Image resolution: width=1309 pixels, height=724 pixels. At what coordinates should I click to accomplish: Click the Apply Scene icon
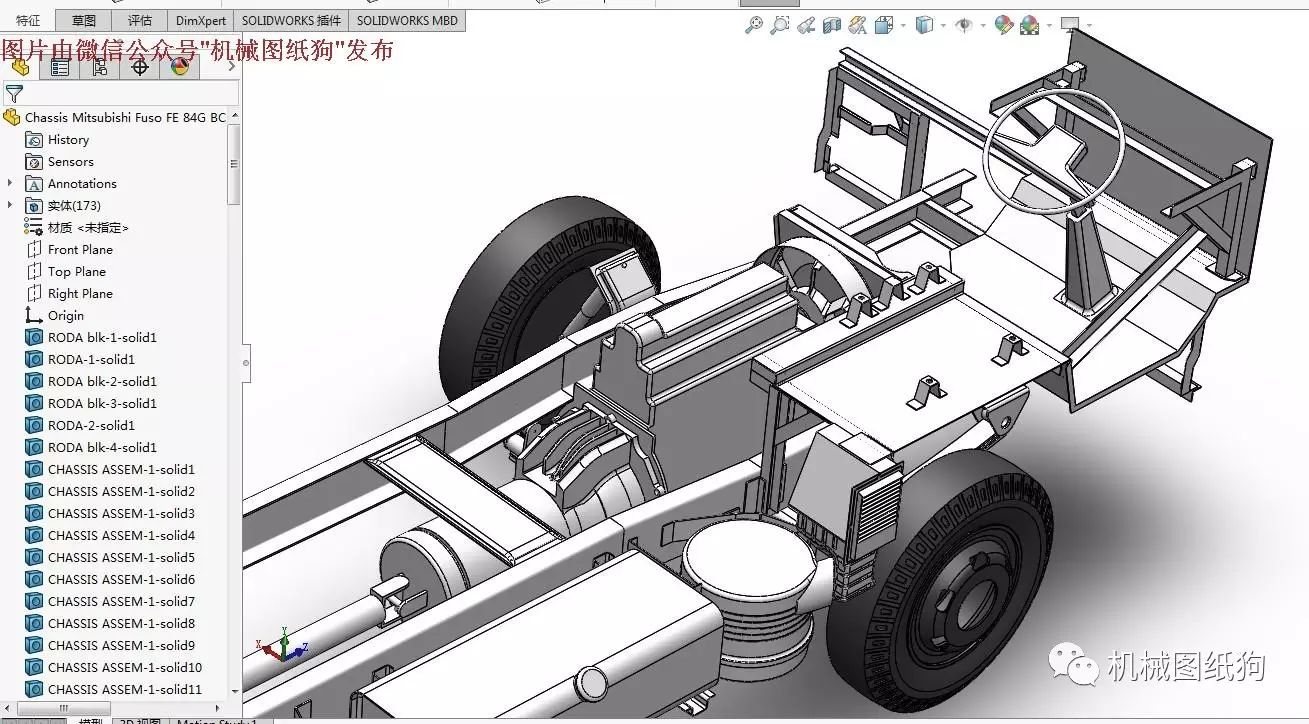click(1030, 26)
